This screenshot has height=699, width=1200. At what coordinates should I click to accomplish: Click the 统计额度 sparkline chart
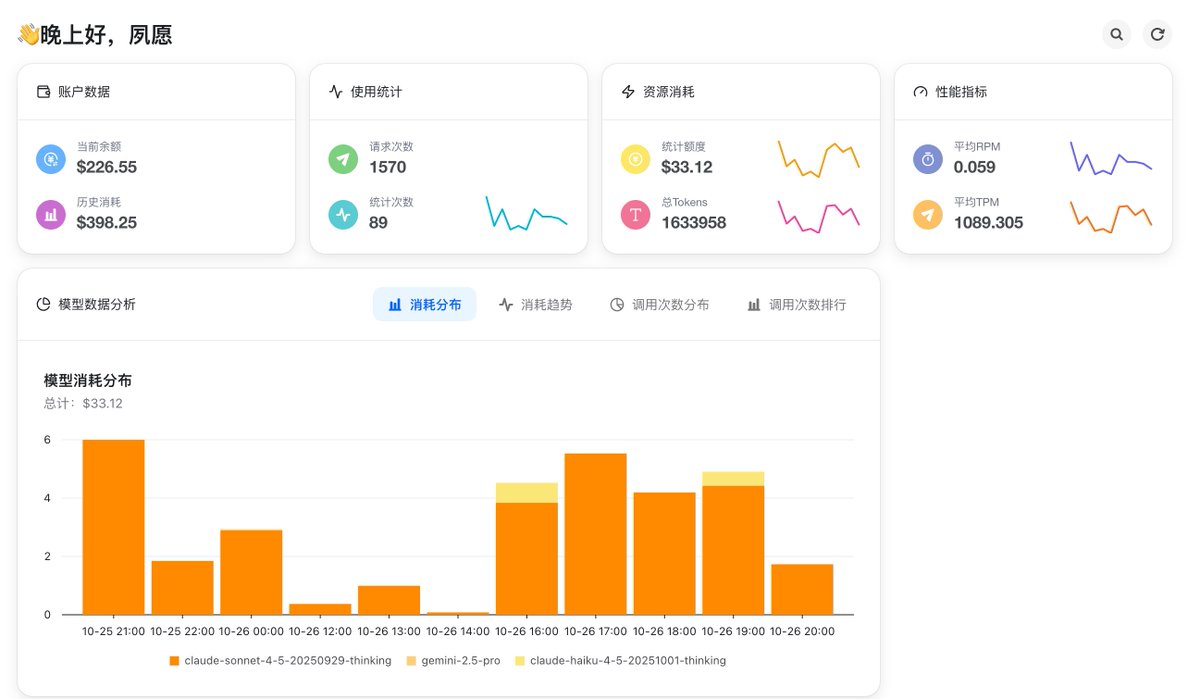(819, 159)
